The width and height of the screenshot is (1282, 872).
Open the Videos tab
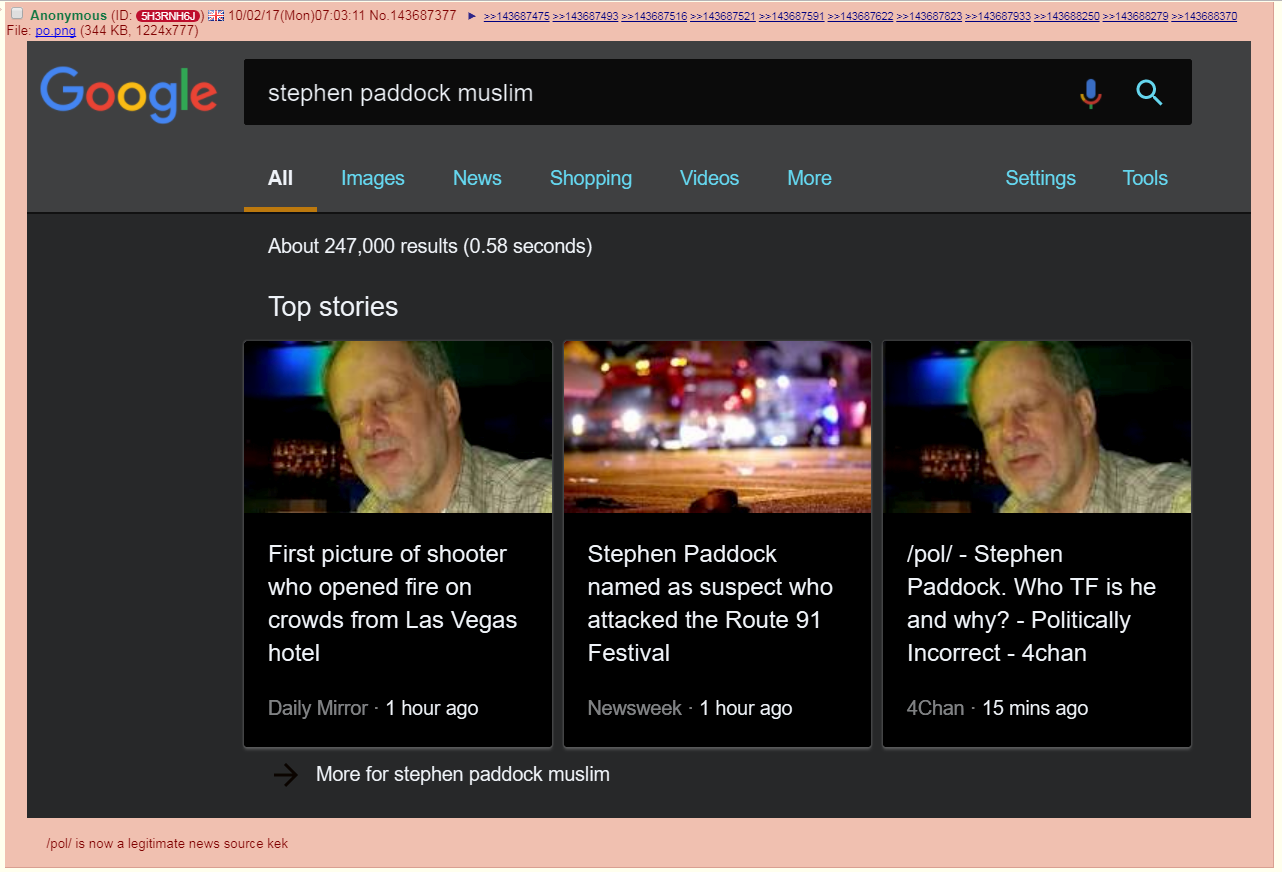pyautogui.click(x=709, y=178)
